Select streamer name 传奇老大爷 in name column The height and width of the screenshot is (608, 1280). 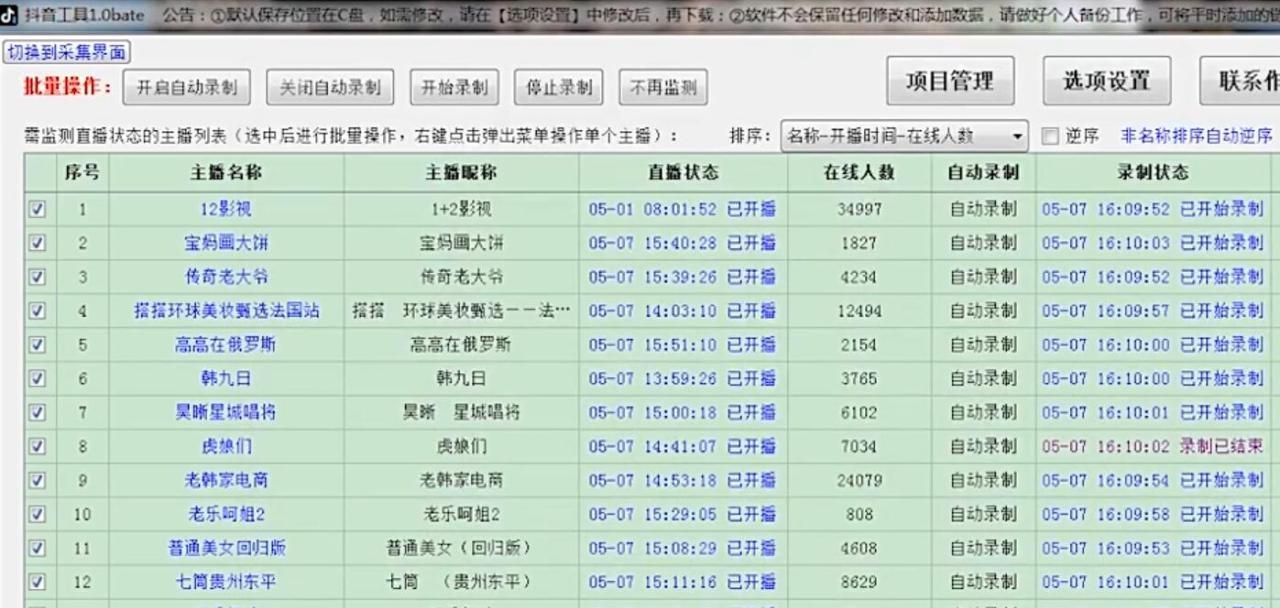226,277
